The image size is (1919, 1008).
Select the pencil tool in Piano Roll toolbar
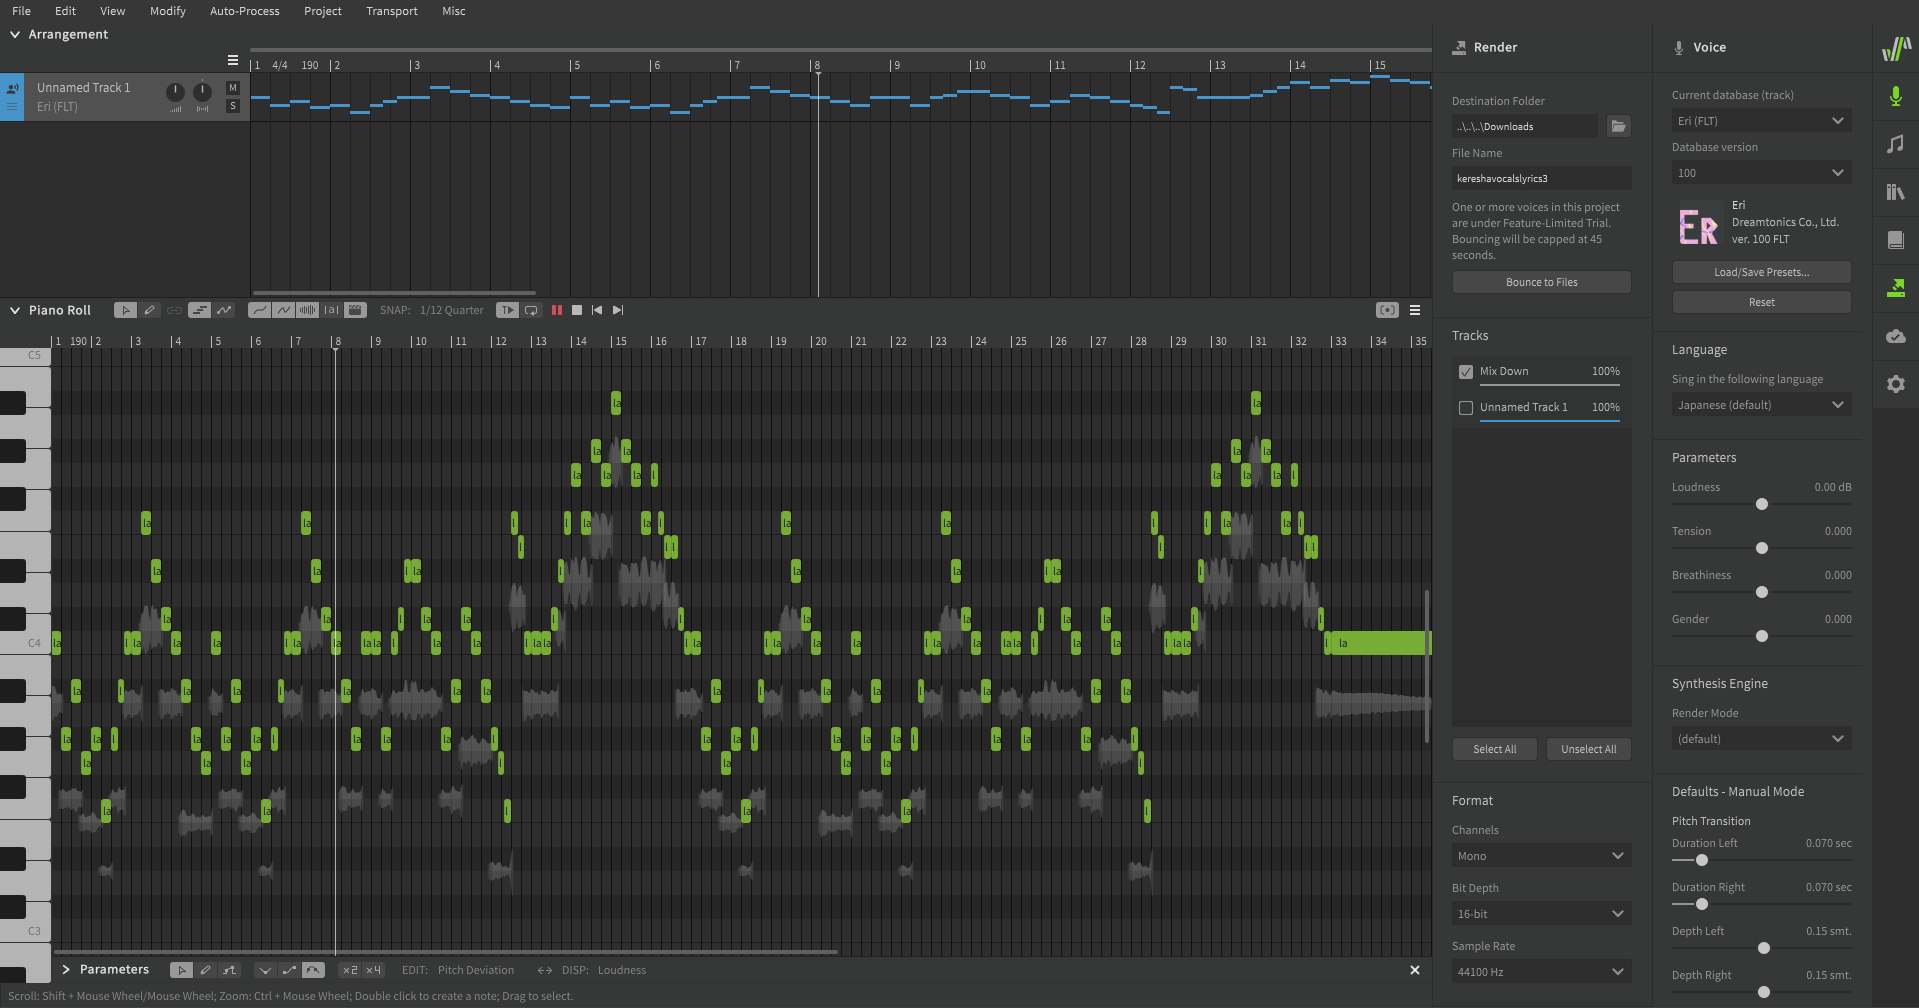point(149,310)
